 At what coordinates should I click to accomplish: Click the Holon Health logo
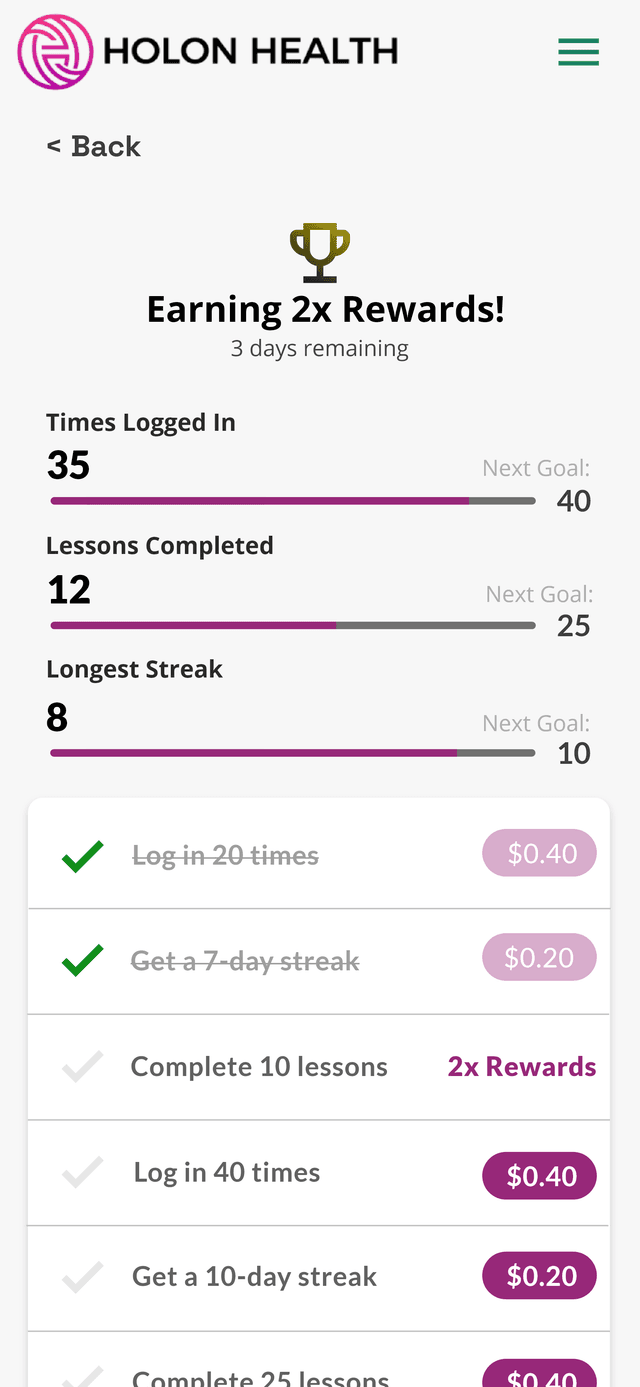pyautogui.click(x=208, y=52)
